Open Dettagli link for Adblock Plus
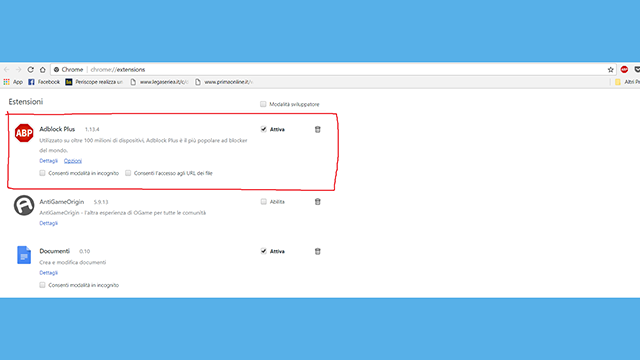 (49, 161)
